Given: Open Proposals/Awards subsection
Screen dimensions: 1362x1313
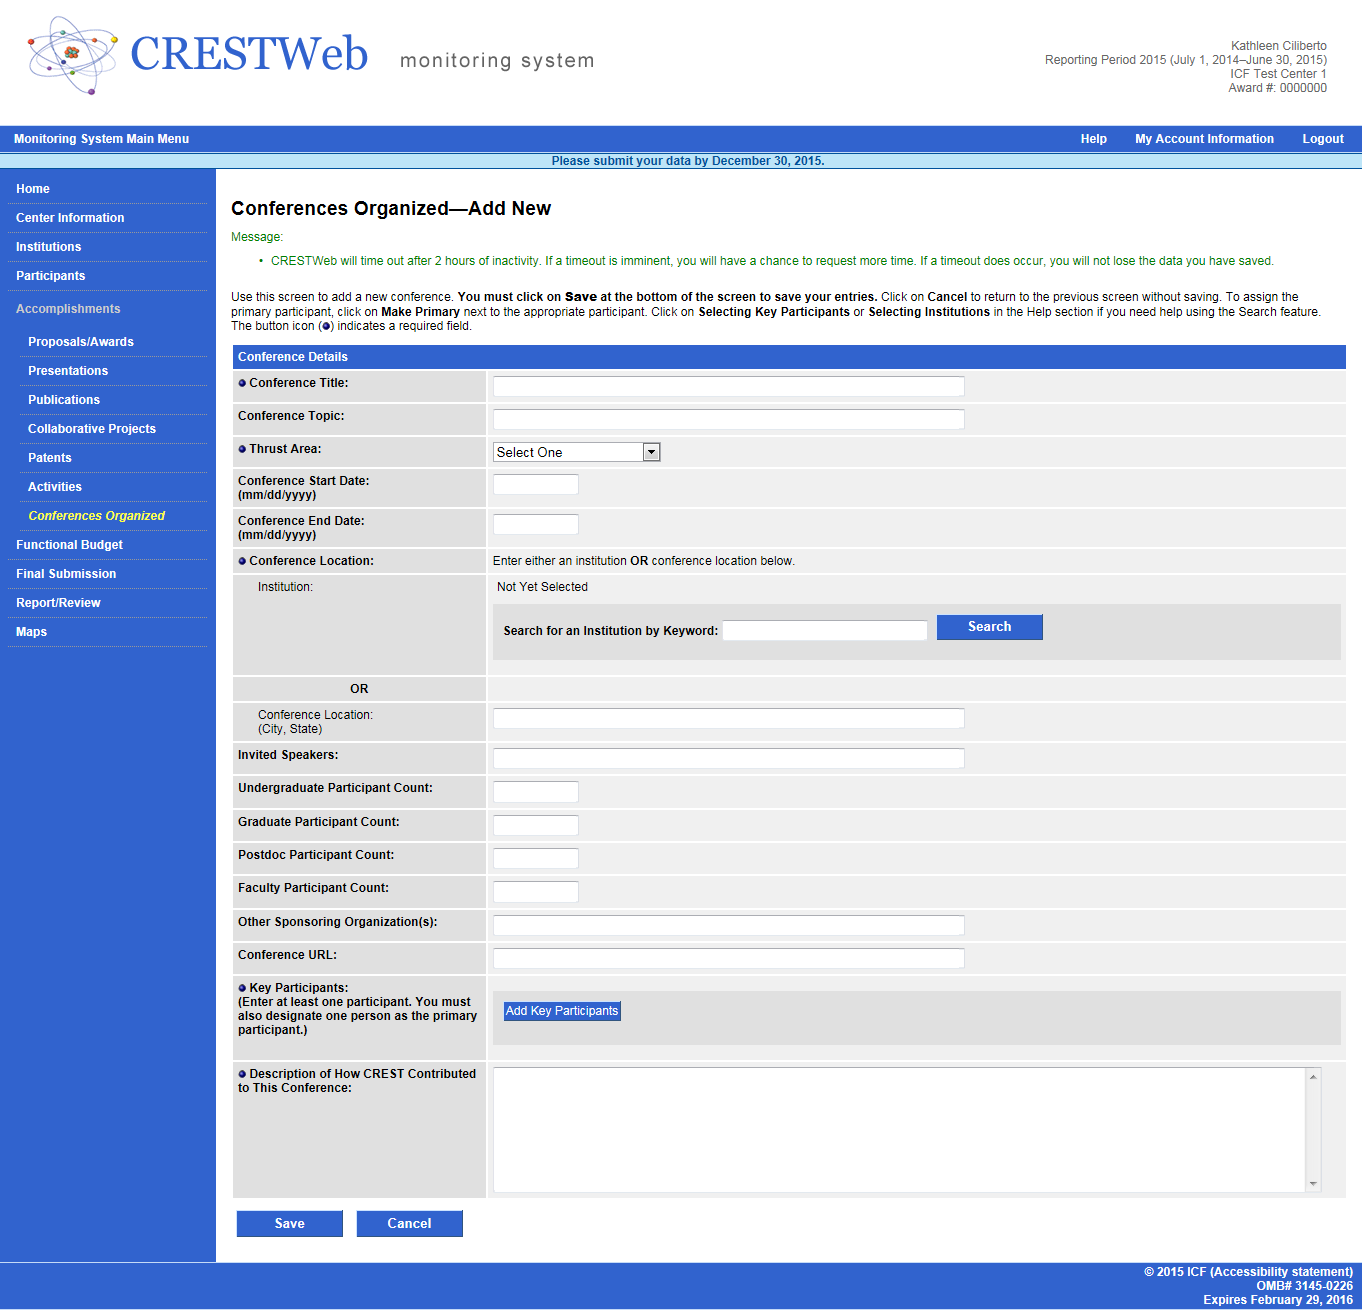Looking at the screenshot, I should pyautogui.click(x=81, y=342).
